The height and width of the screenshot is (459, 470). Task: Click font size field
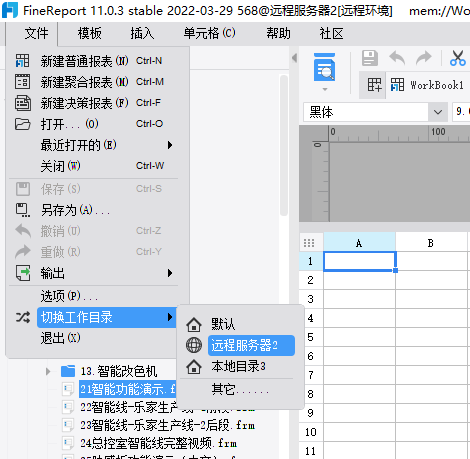tap(462, 112)
